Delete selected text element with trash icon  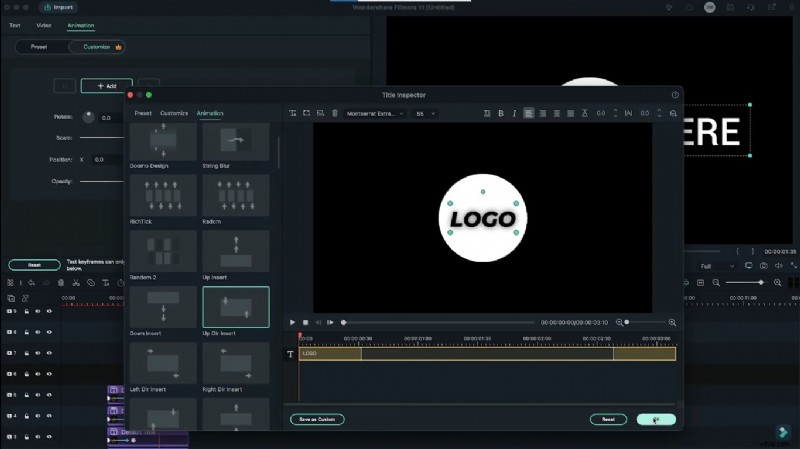[x=335, y=113]
